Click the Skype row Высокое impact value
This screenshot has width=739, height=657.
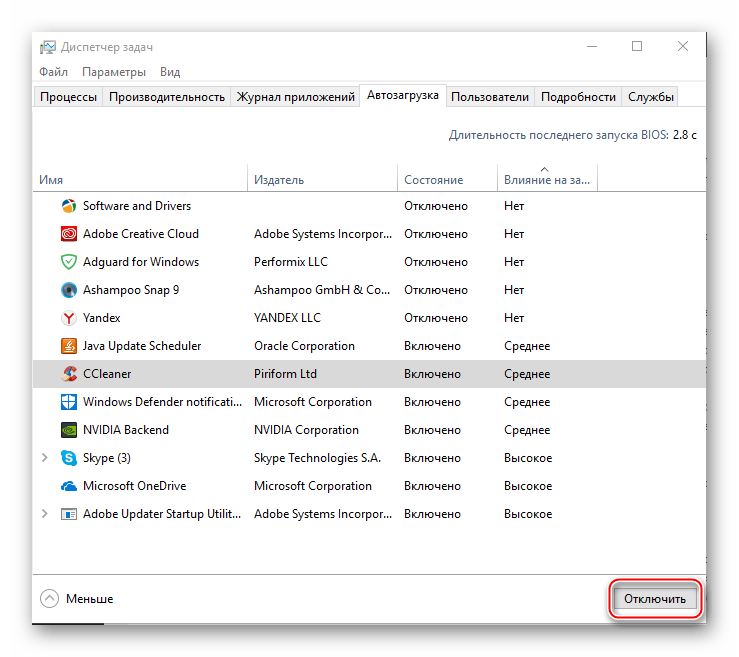point(528,458)
